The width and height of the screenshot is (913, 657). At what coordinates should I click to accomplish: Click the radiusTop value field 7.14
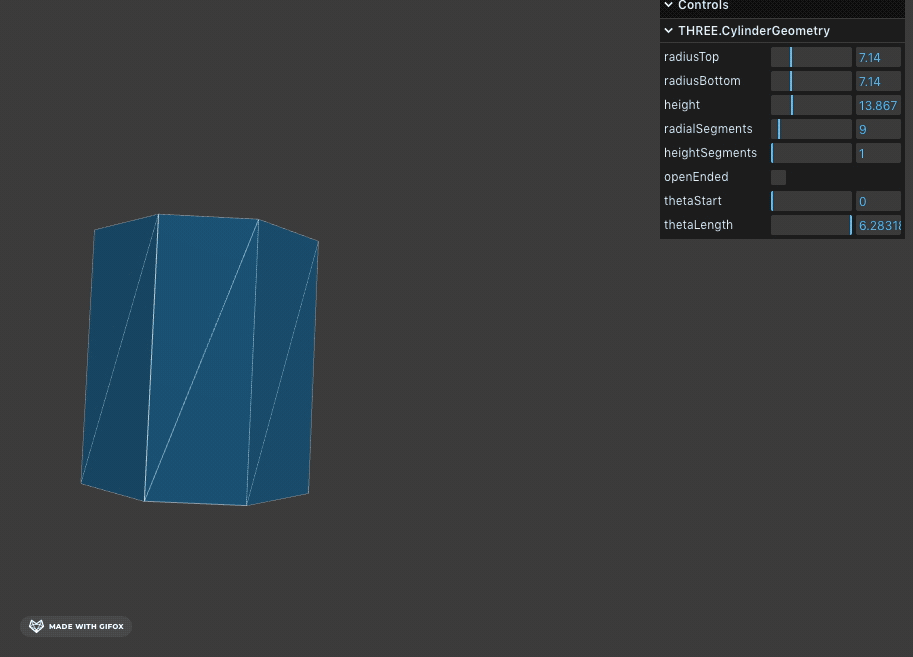pyautogui.click(x=878, y=57)
